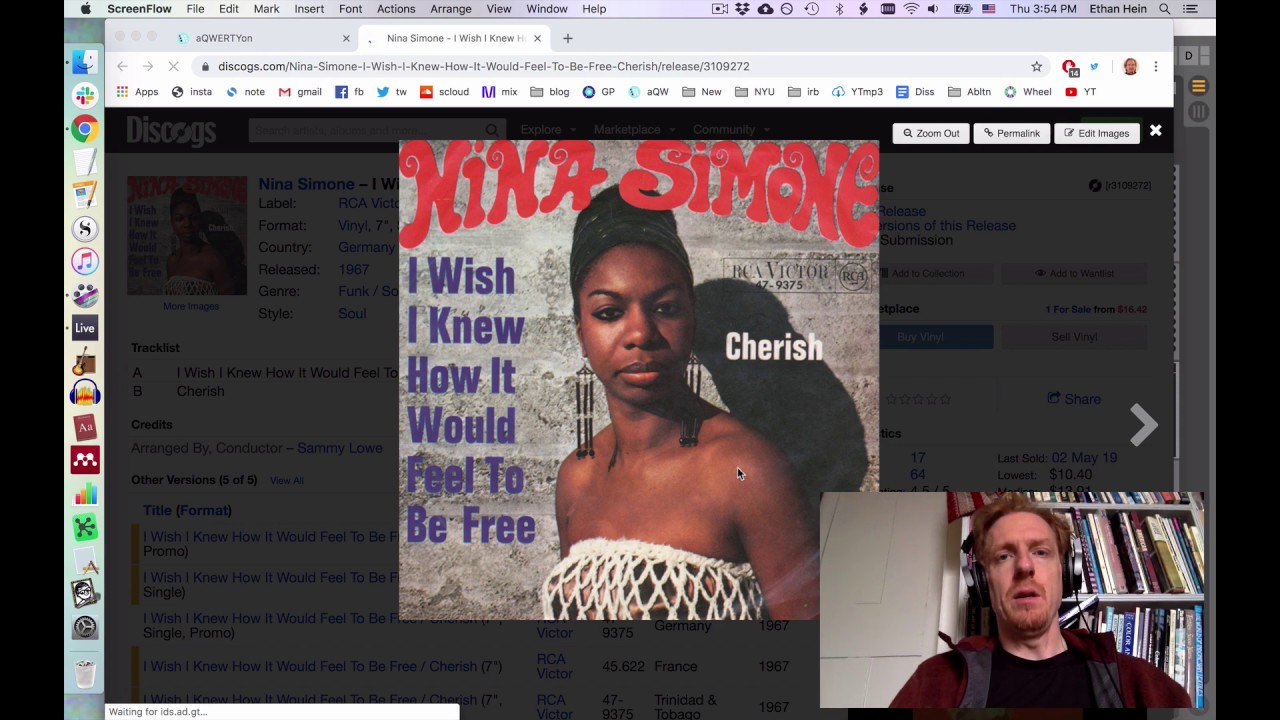
Task: Open the mix bookmark
Action: tap(500, 91)
